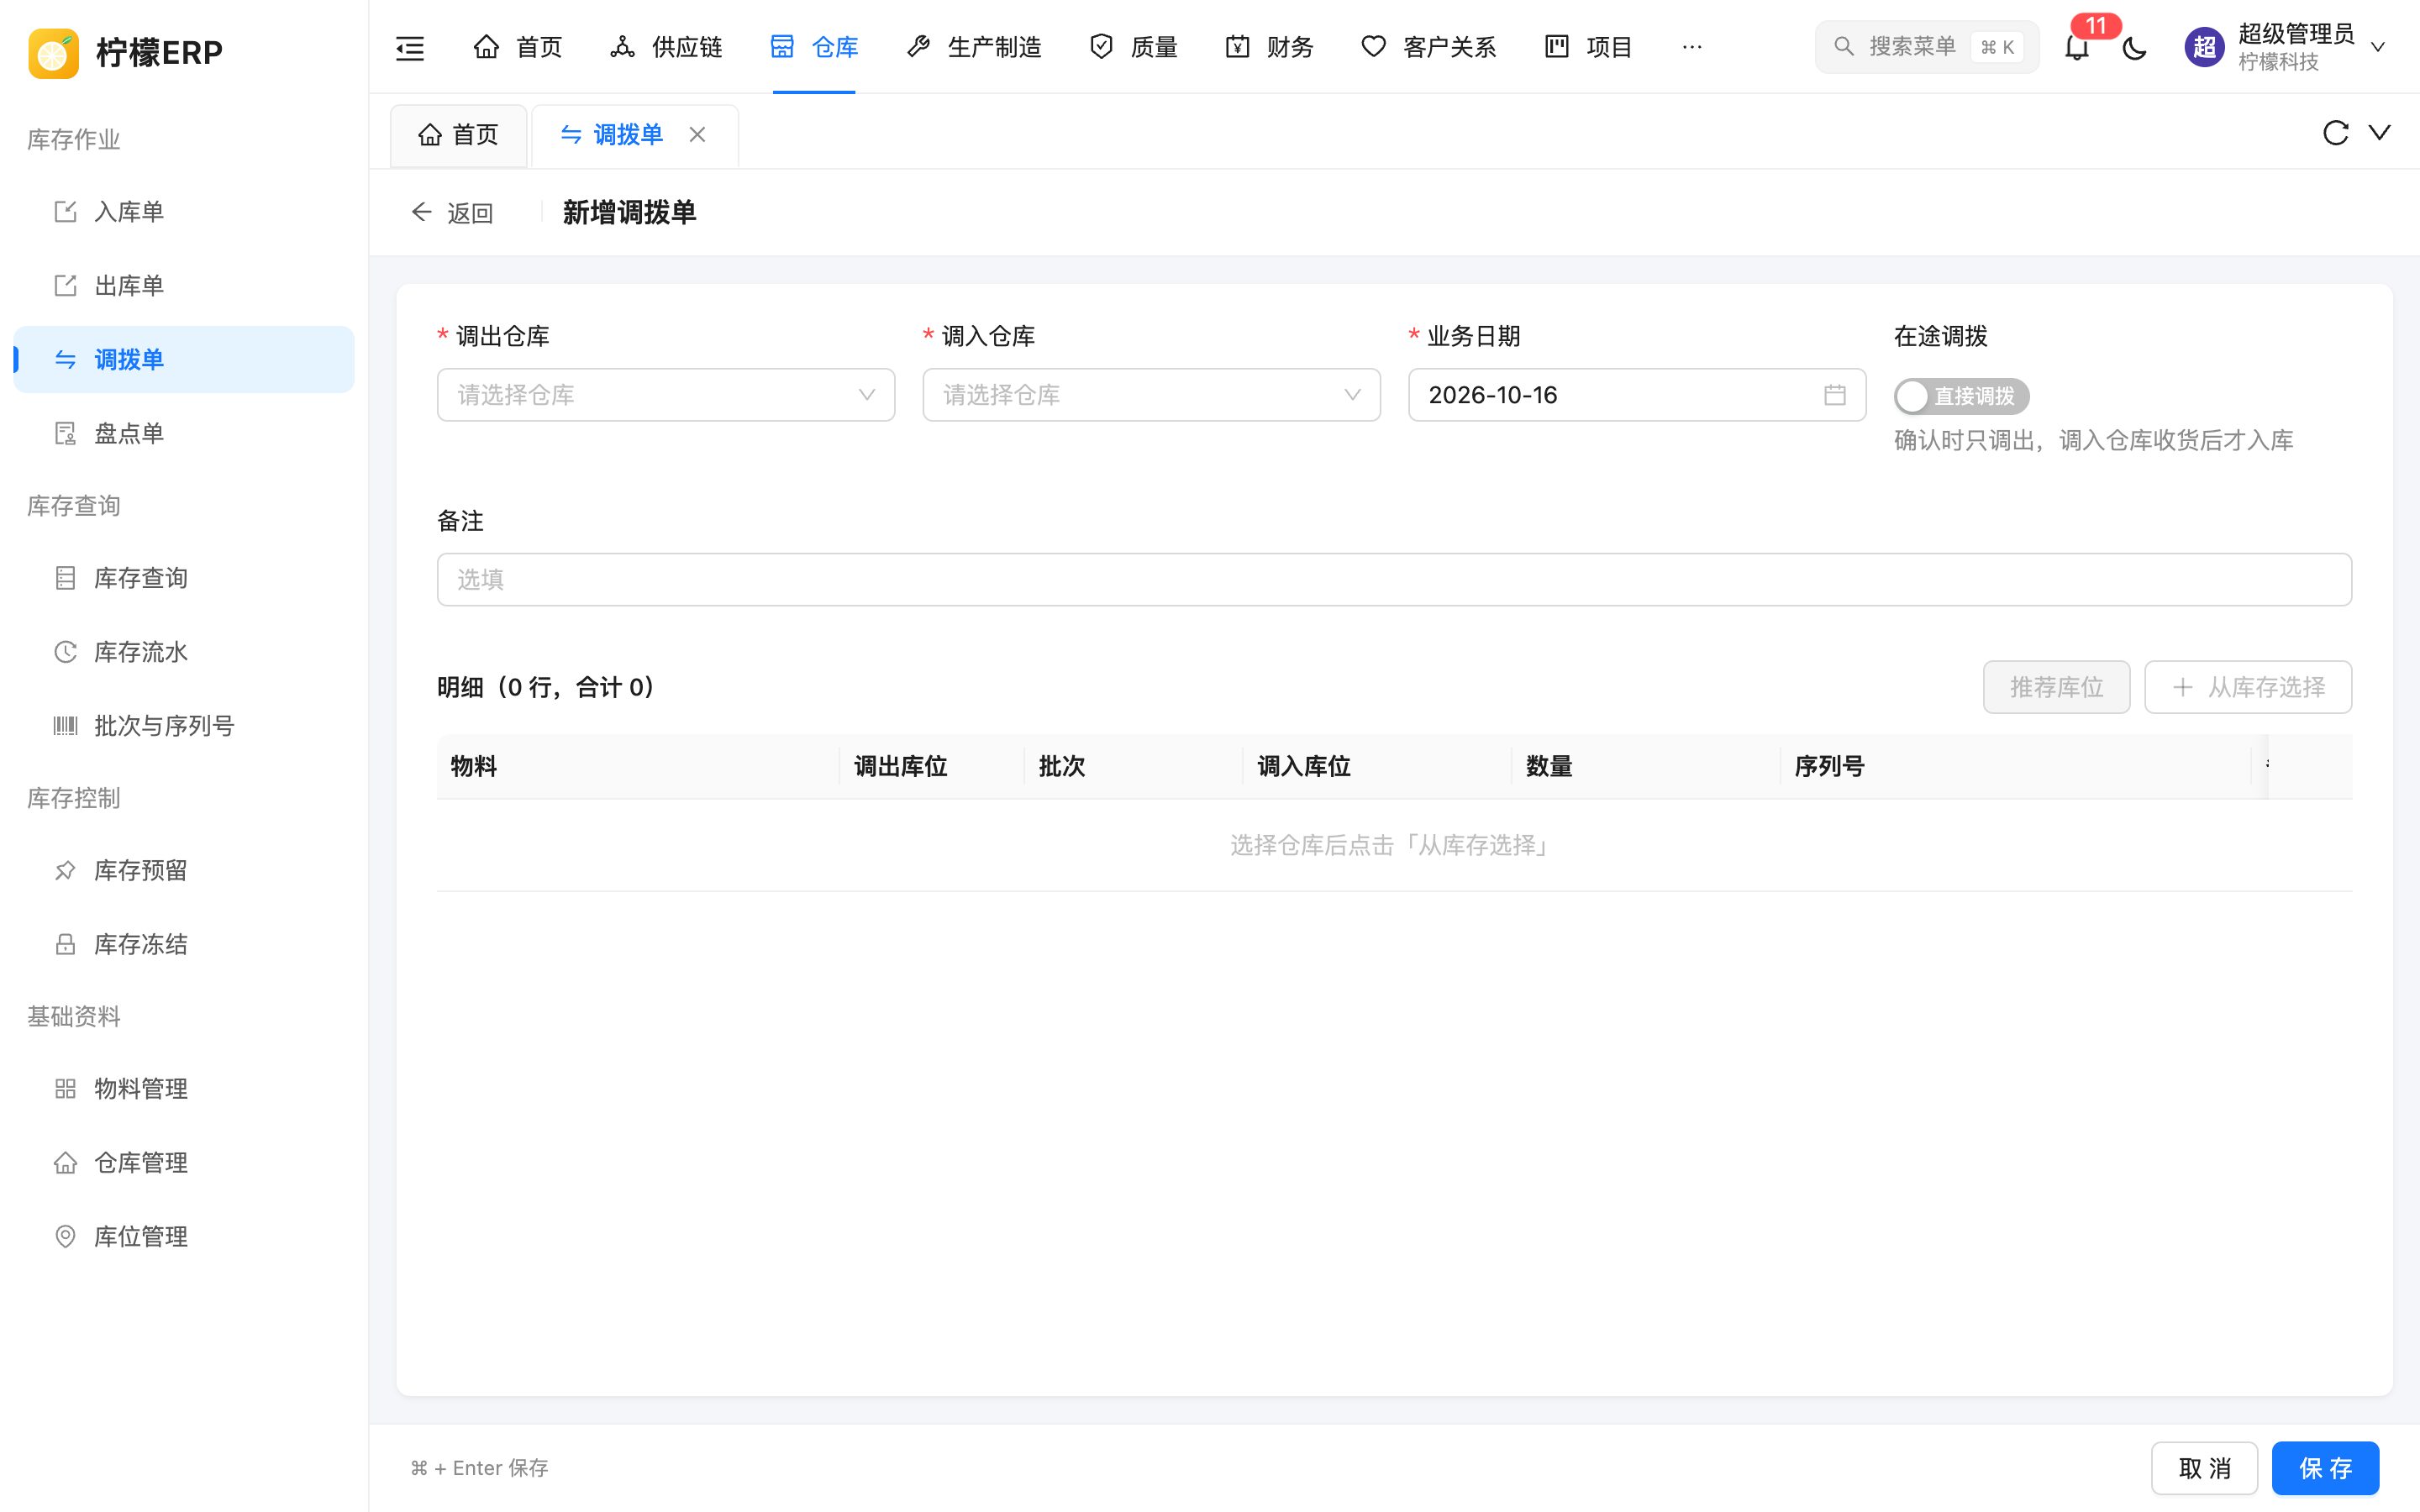Expand the tab bar options chevron

click(2380, 133)
